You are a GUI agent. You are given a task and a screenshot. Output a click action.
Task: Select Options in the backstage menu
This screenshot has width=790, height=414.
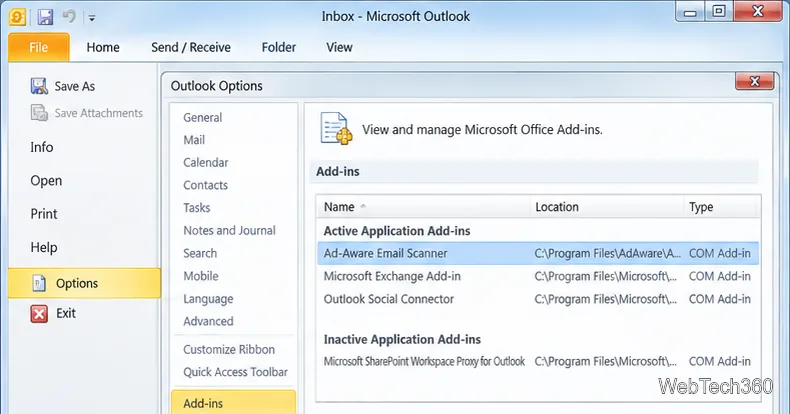point(84,283)
